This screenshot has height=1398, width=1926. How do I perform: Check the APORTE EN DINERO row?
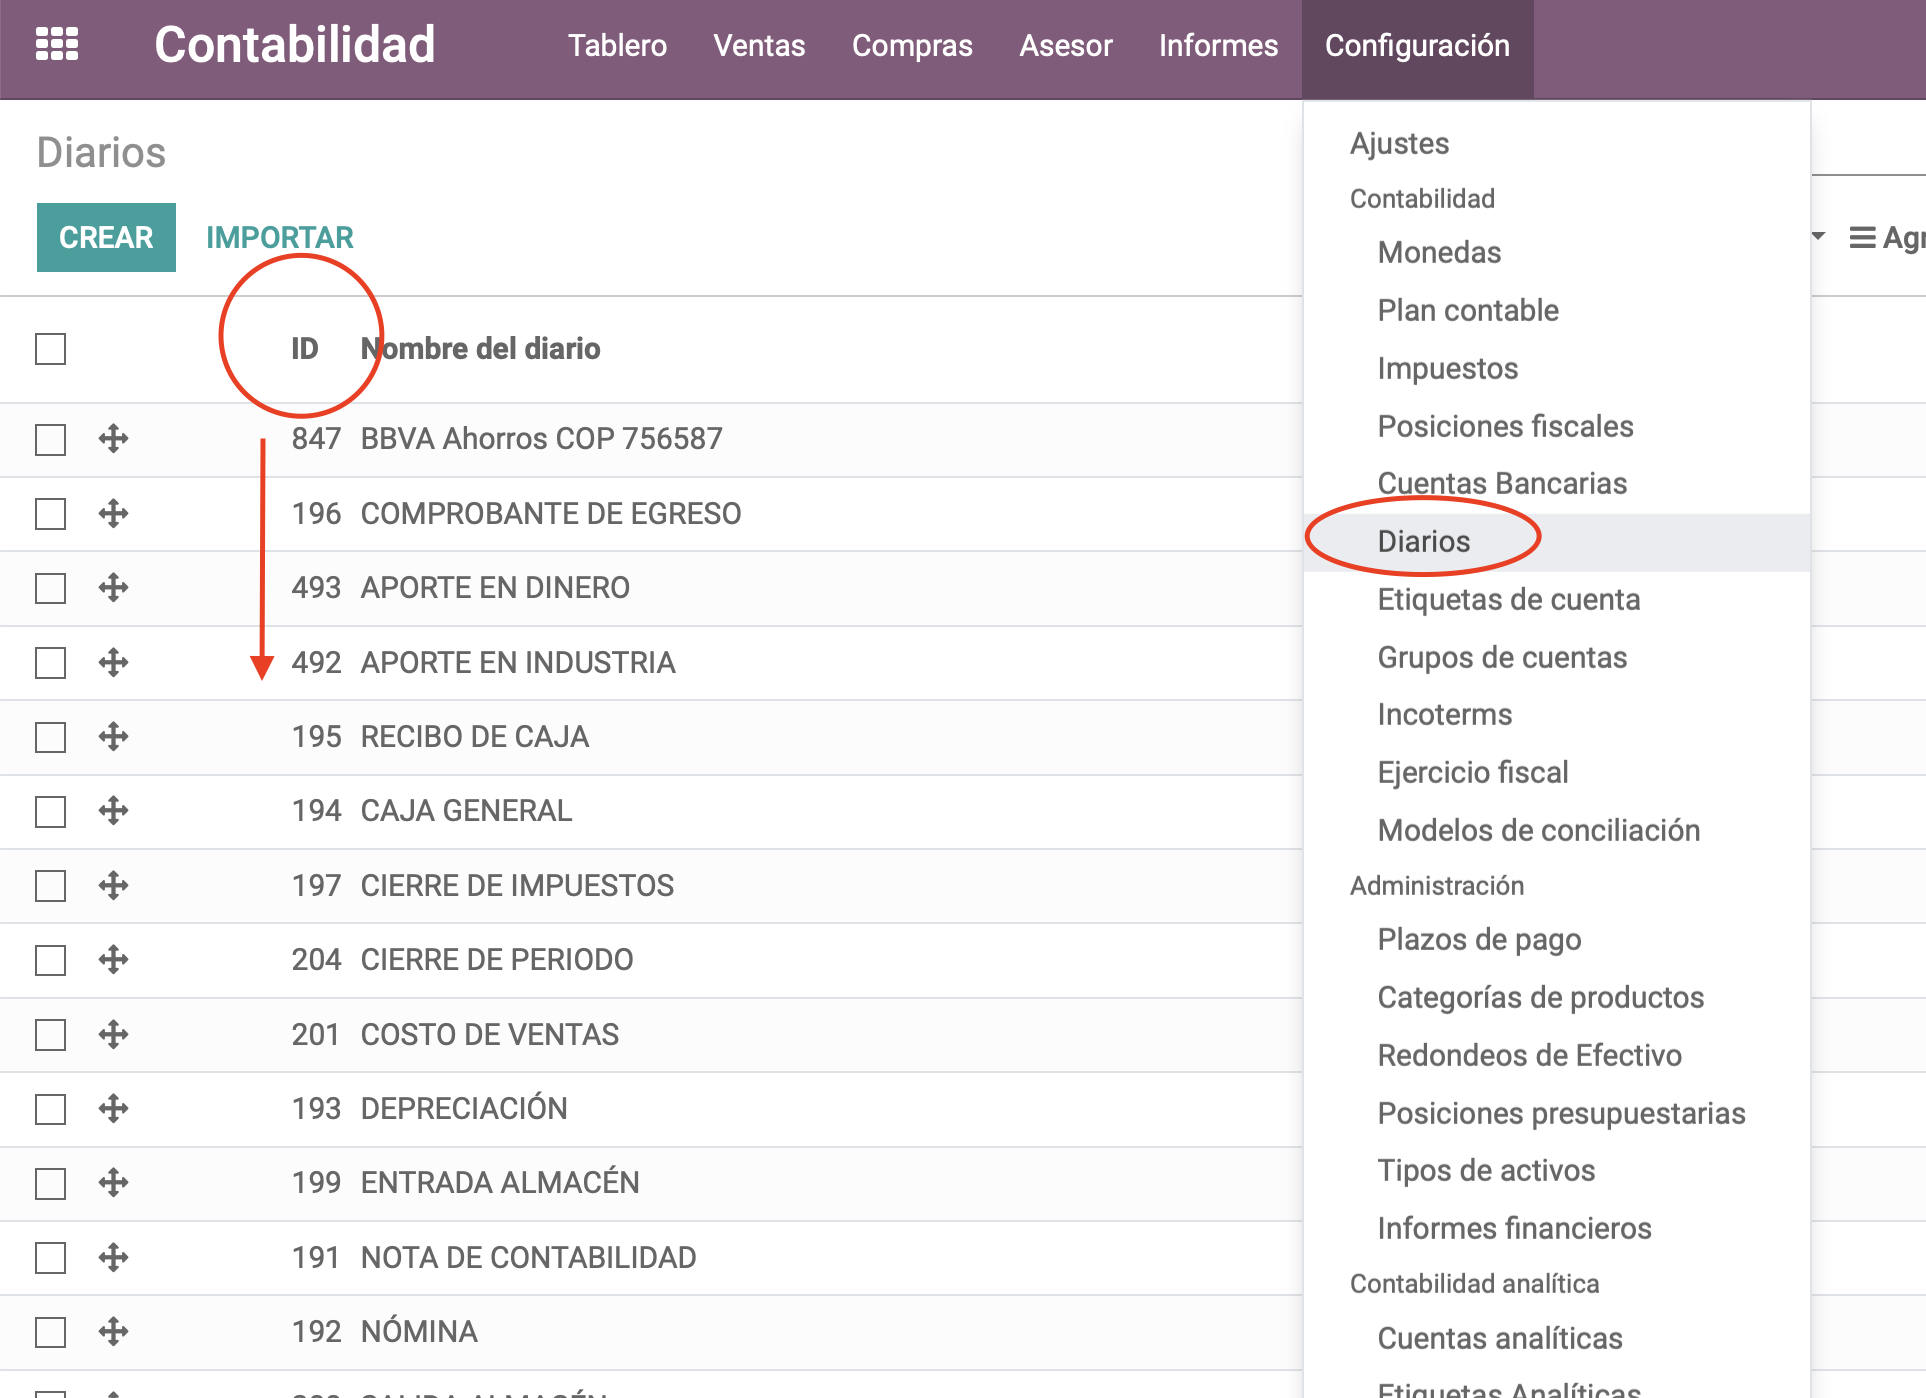(x=50, y=588)
